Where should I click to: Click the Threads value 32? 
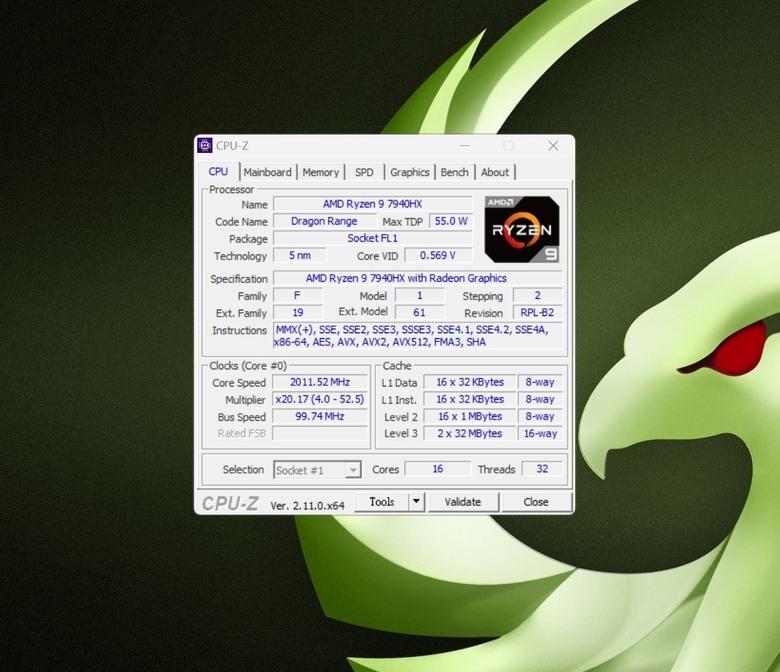coord(542,469)
